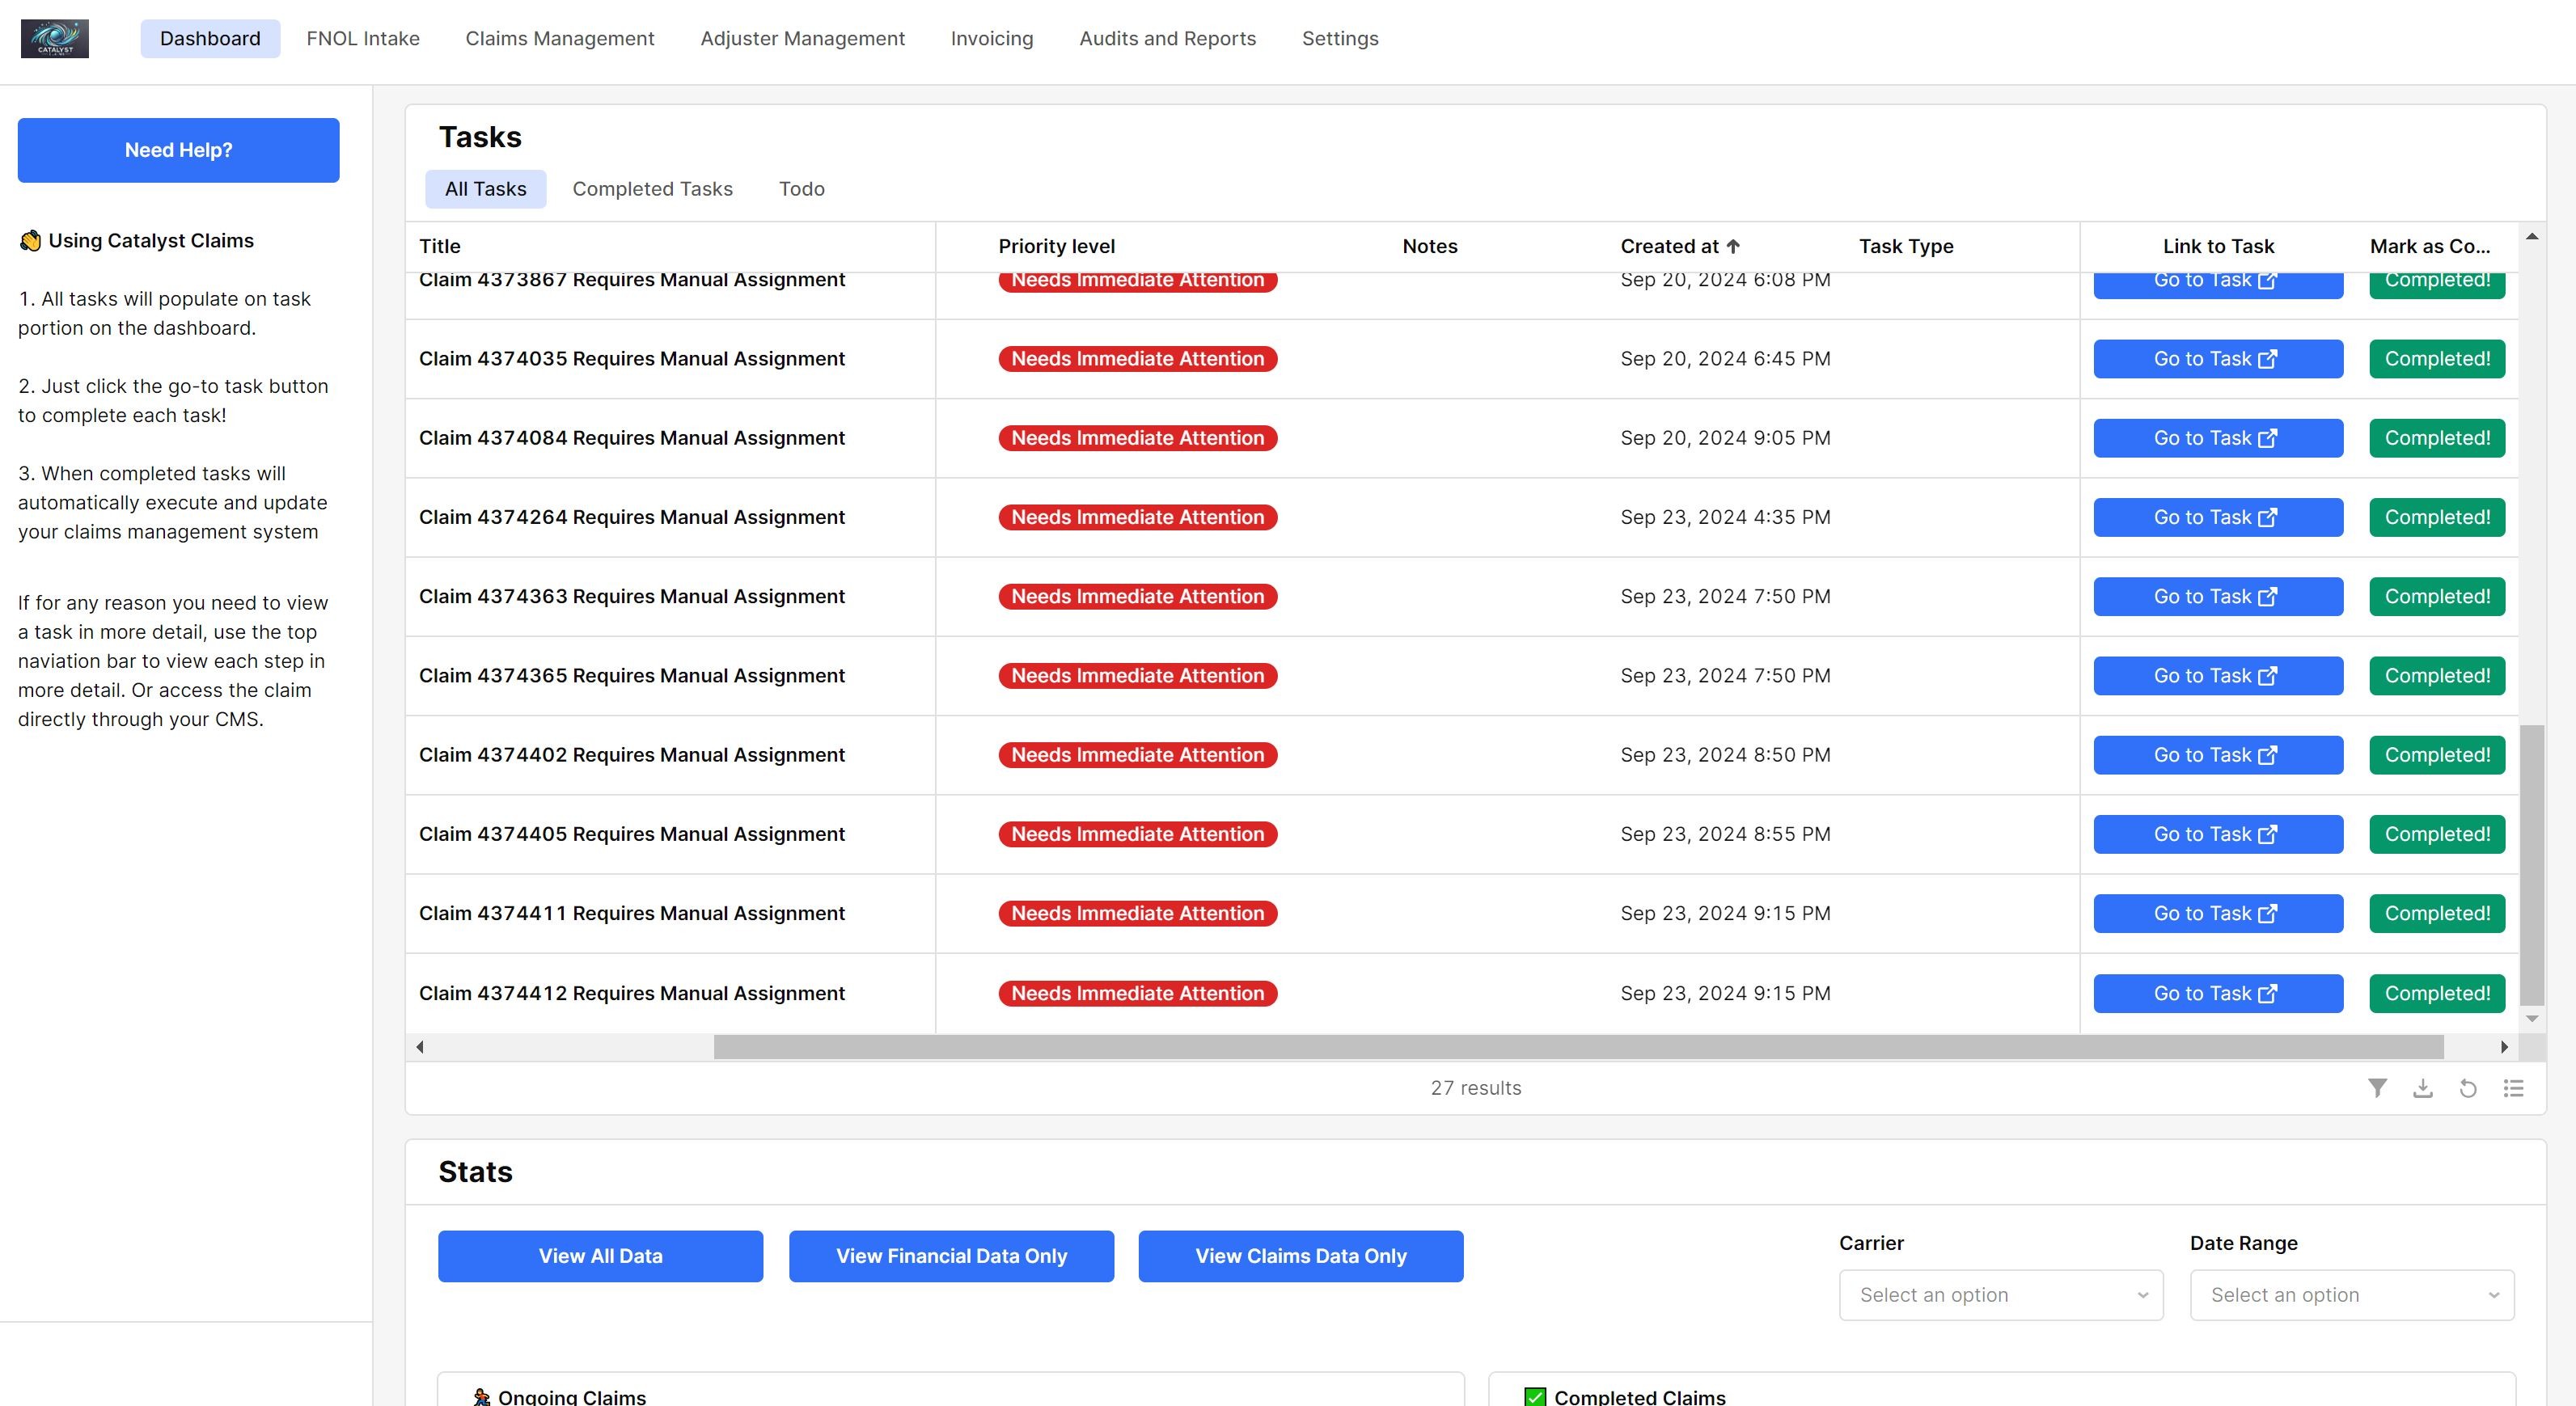This screenshot has width=2576, height=1406.
Task: Mark Claim 4374405 as Completed
Action: click(x=2437, y=834)
